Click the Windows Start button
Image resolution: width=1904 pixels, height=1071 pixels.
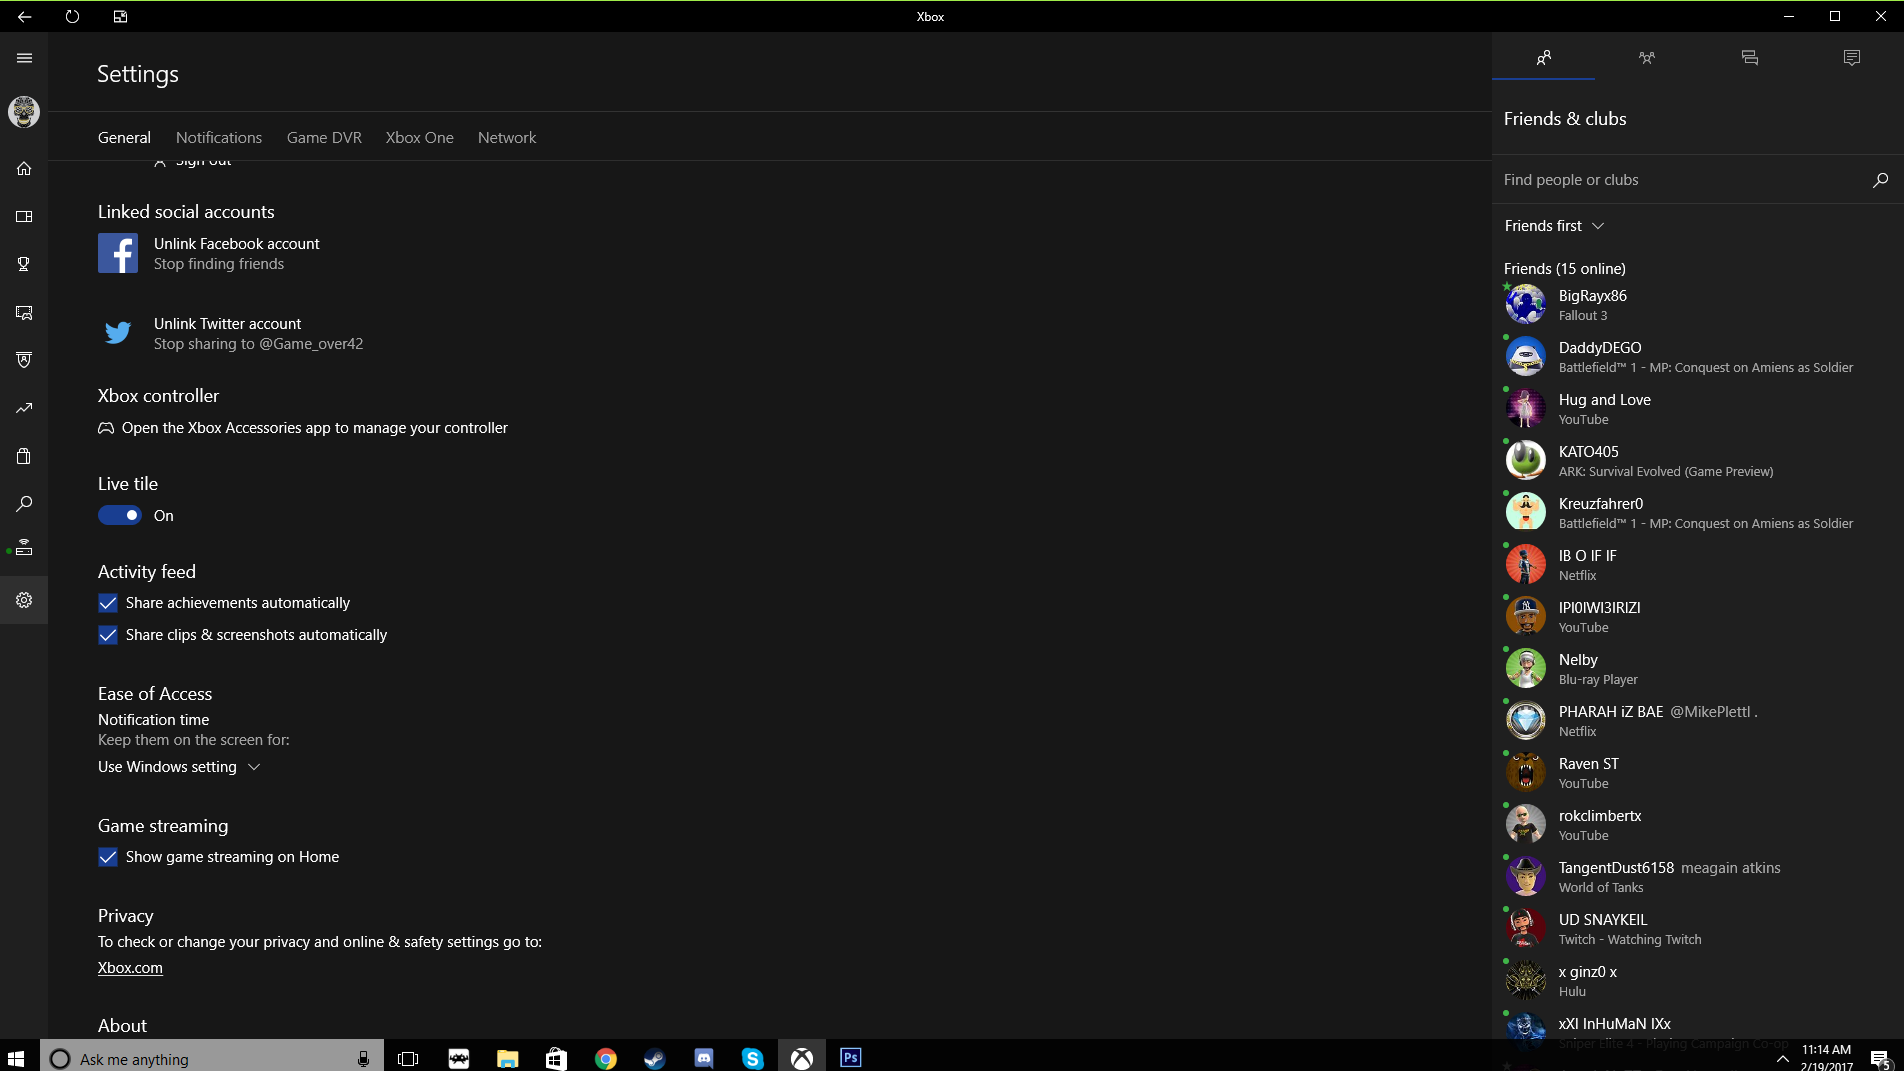[16, 1057]
